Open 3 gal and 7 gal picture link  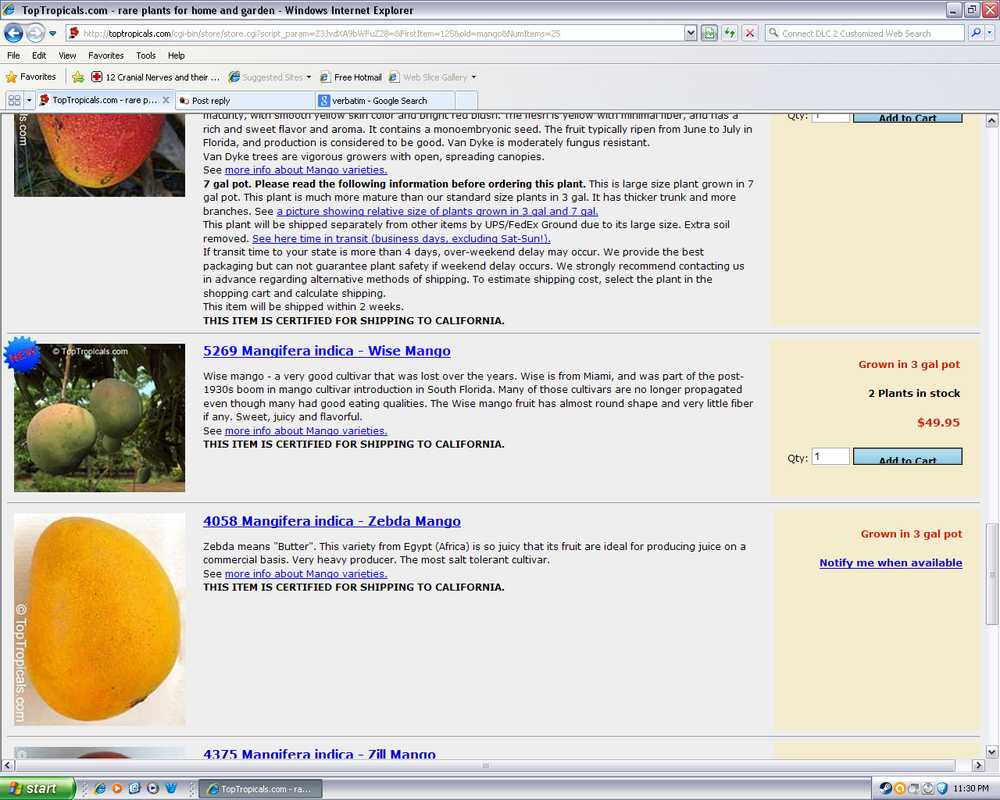coord(437,211)
